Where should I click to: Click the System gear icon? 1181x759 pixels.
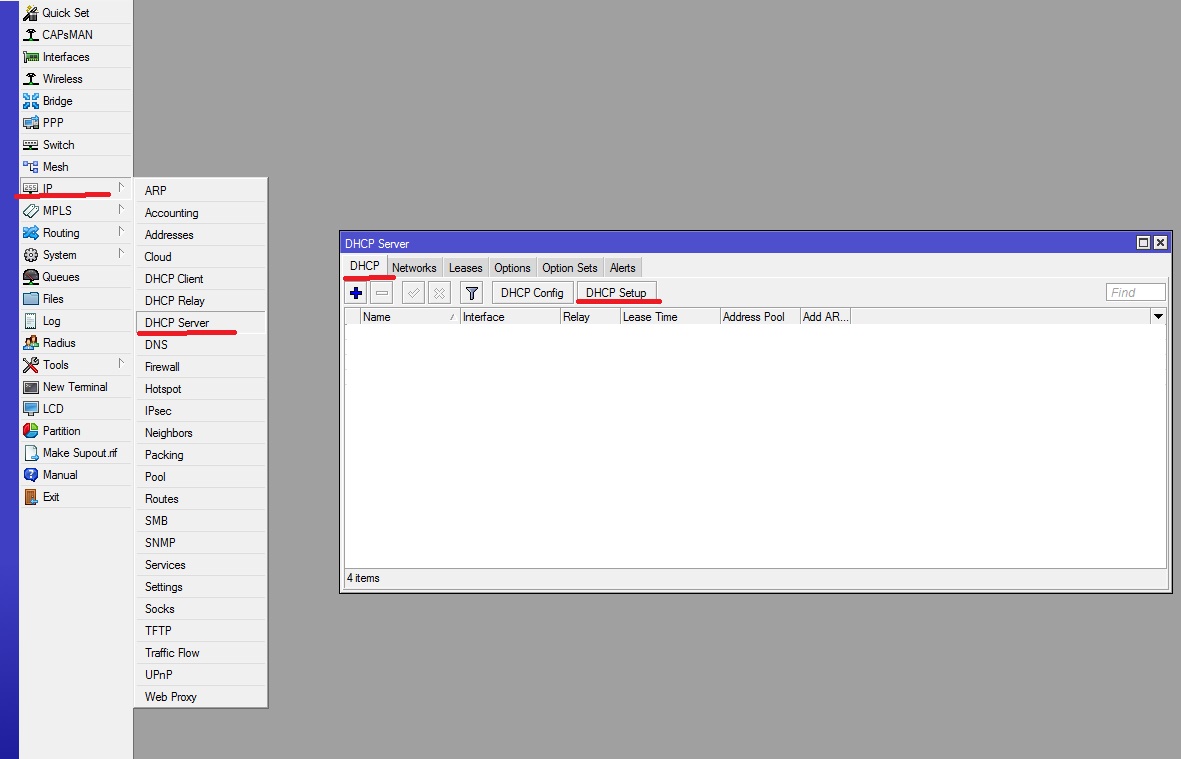(31, 255)
